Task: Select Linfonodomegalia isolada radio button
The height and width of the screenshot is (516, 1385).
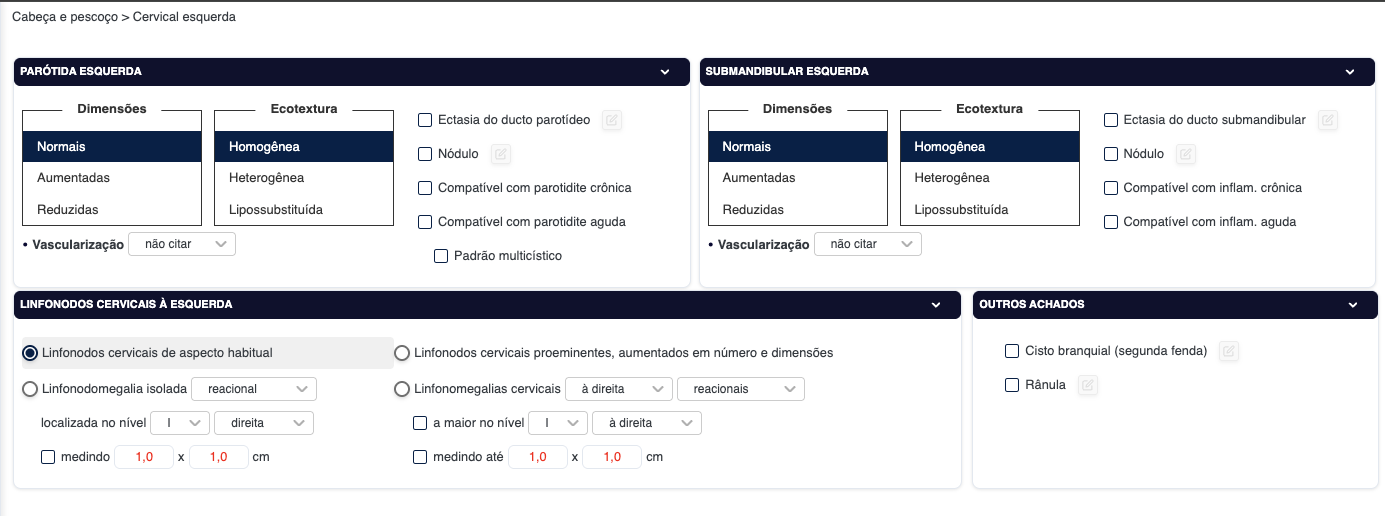Action: tap(30, 389)
